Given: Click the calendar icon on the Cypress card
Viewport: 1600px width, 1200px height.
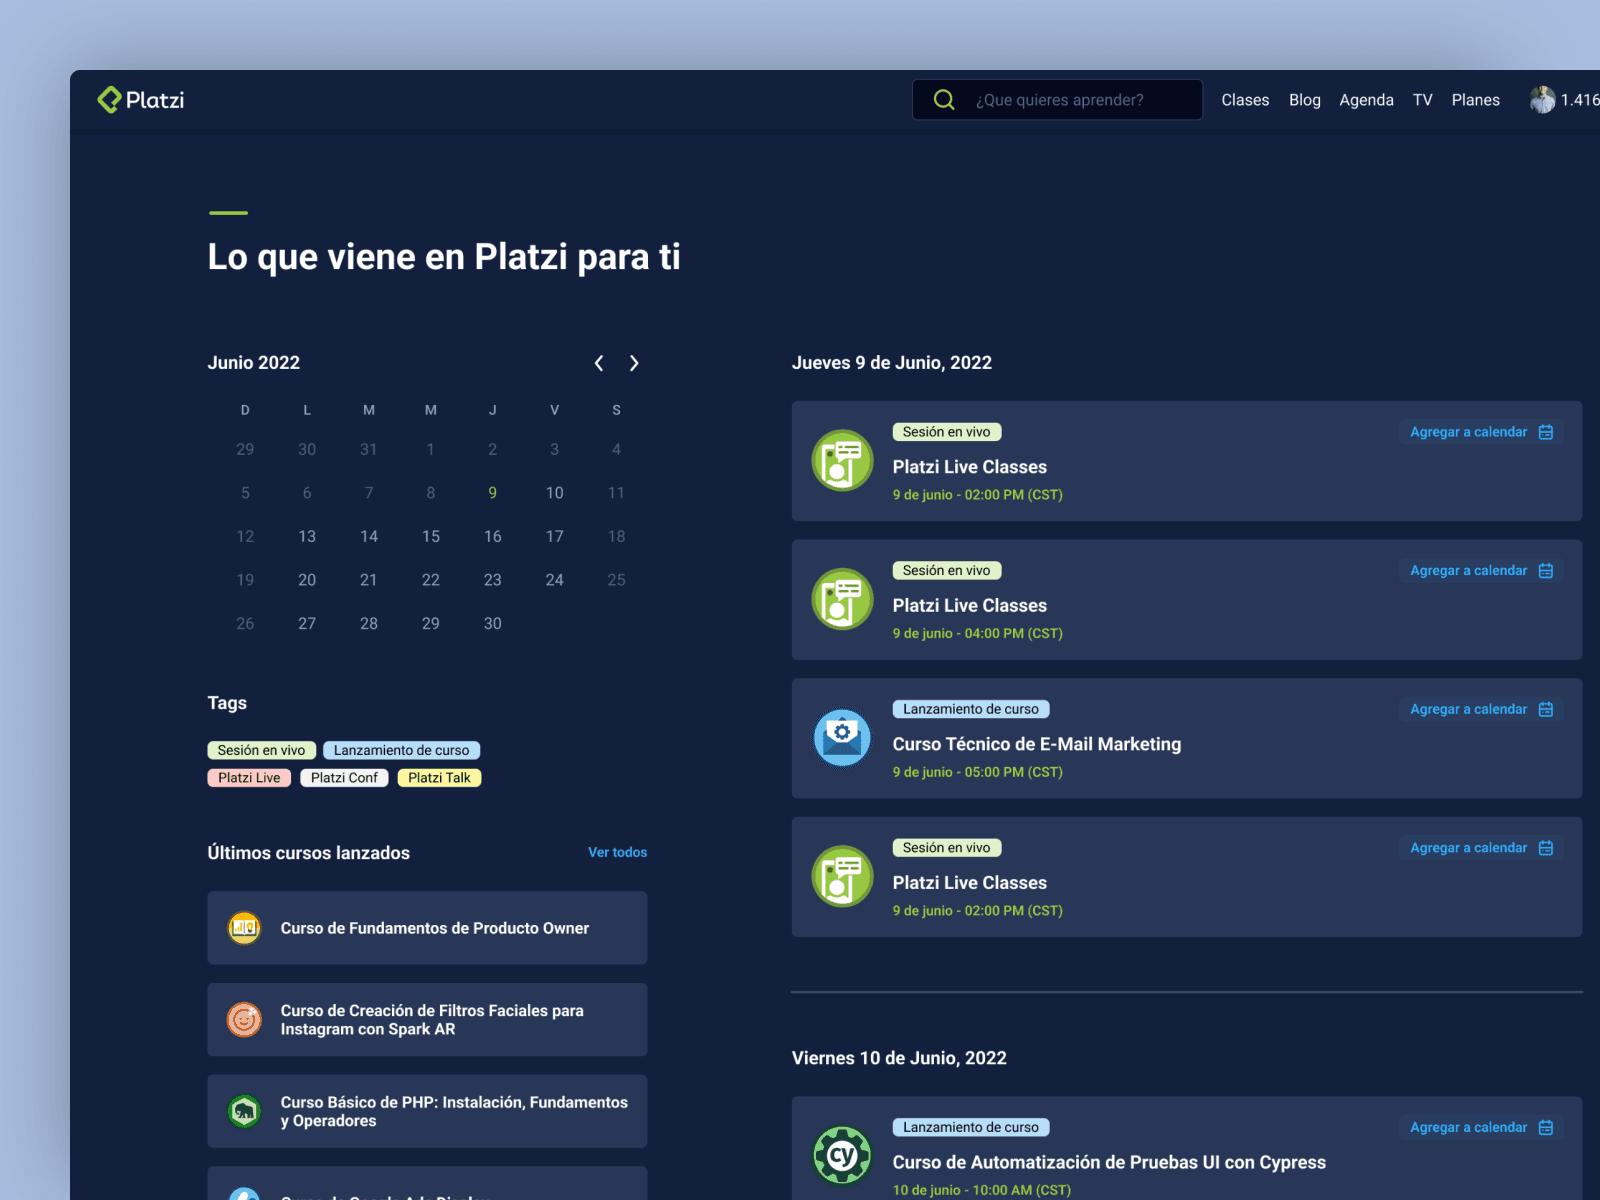Looking at the screenshot, I should pyautogui.click(x=1546, y=1127).
